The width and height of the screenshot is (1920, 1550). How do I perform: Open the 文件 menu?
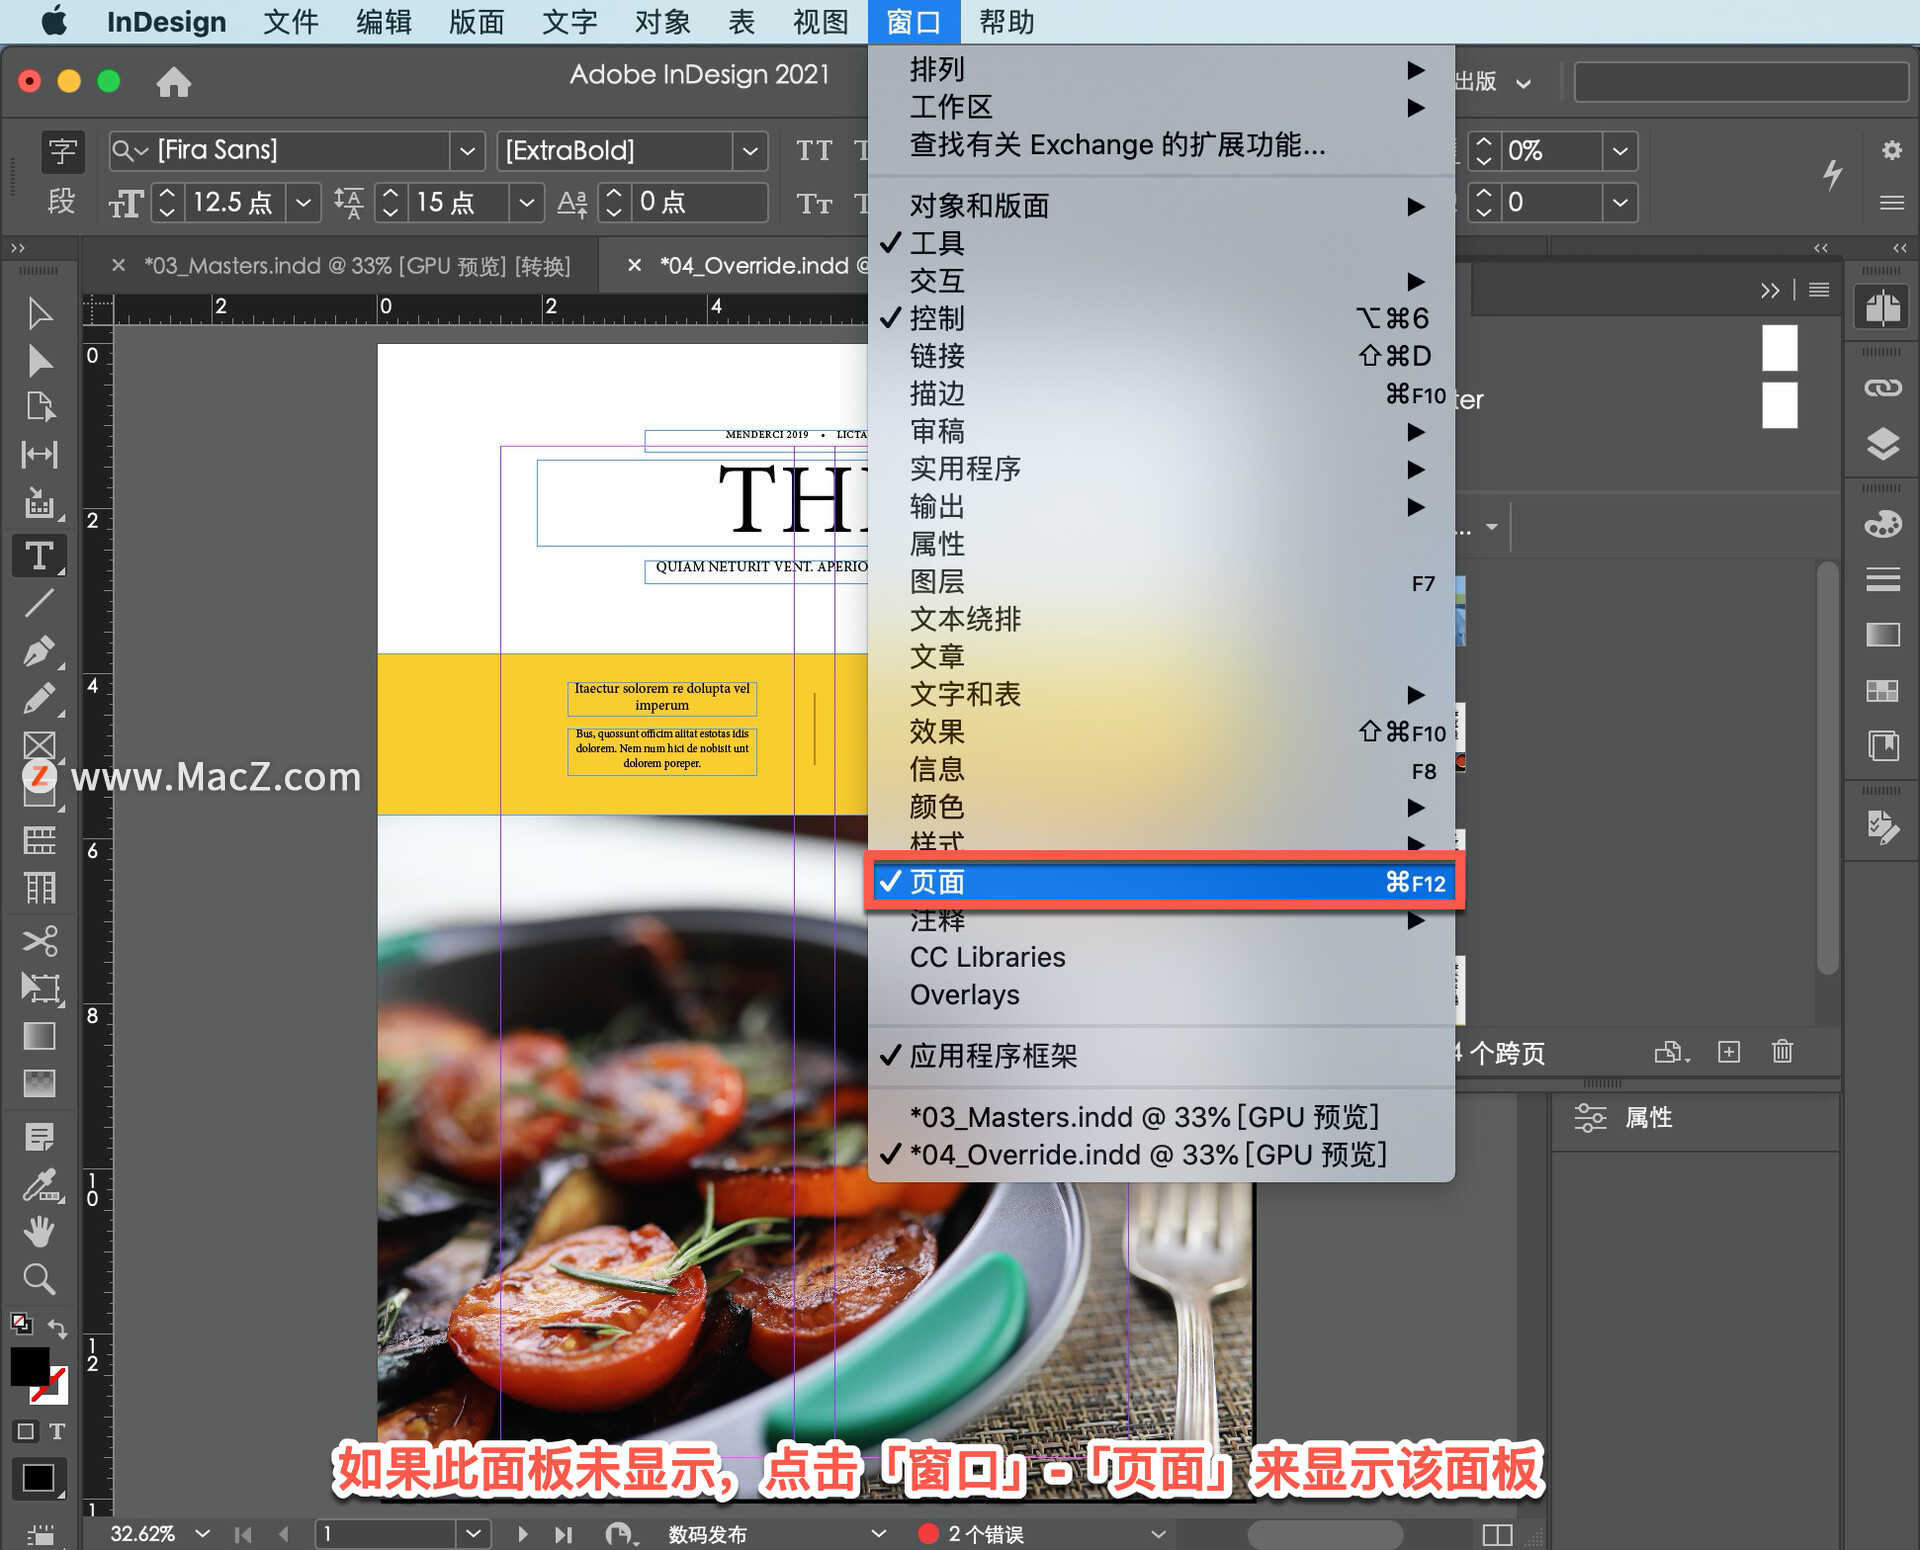click(291, 21)
